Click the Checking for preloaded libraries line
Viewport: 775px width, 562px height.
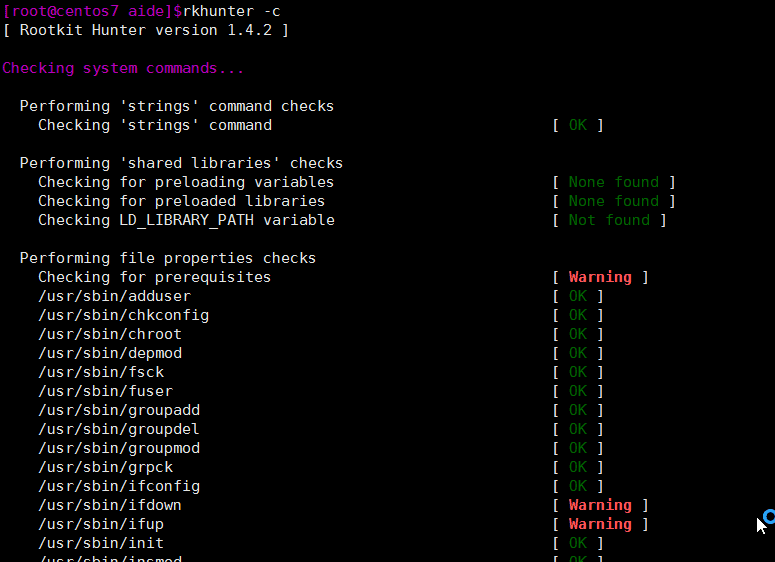(181, 201)
